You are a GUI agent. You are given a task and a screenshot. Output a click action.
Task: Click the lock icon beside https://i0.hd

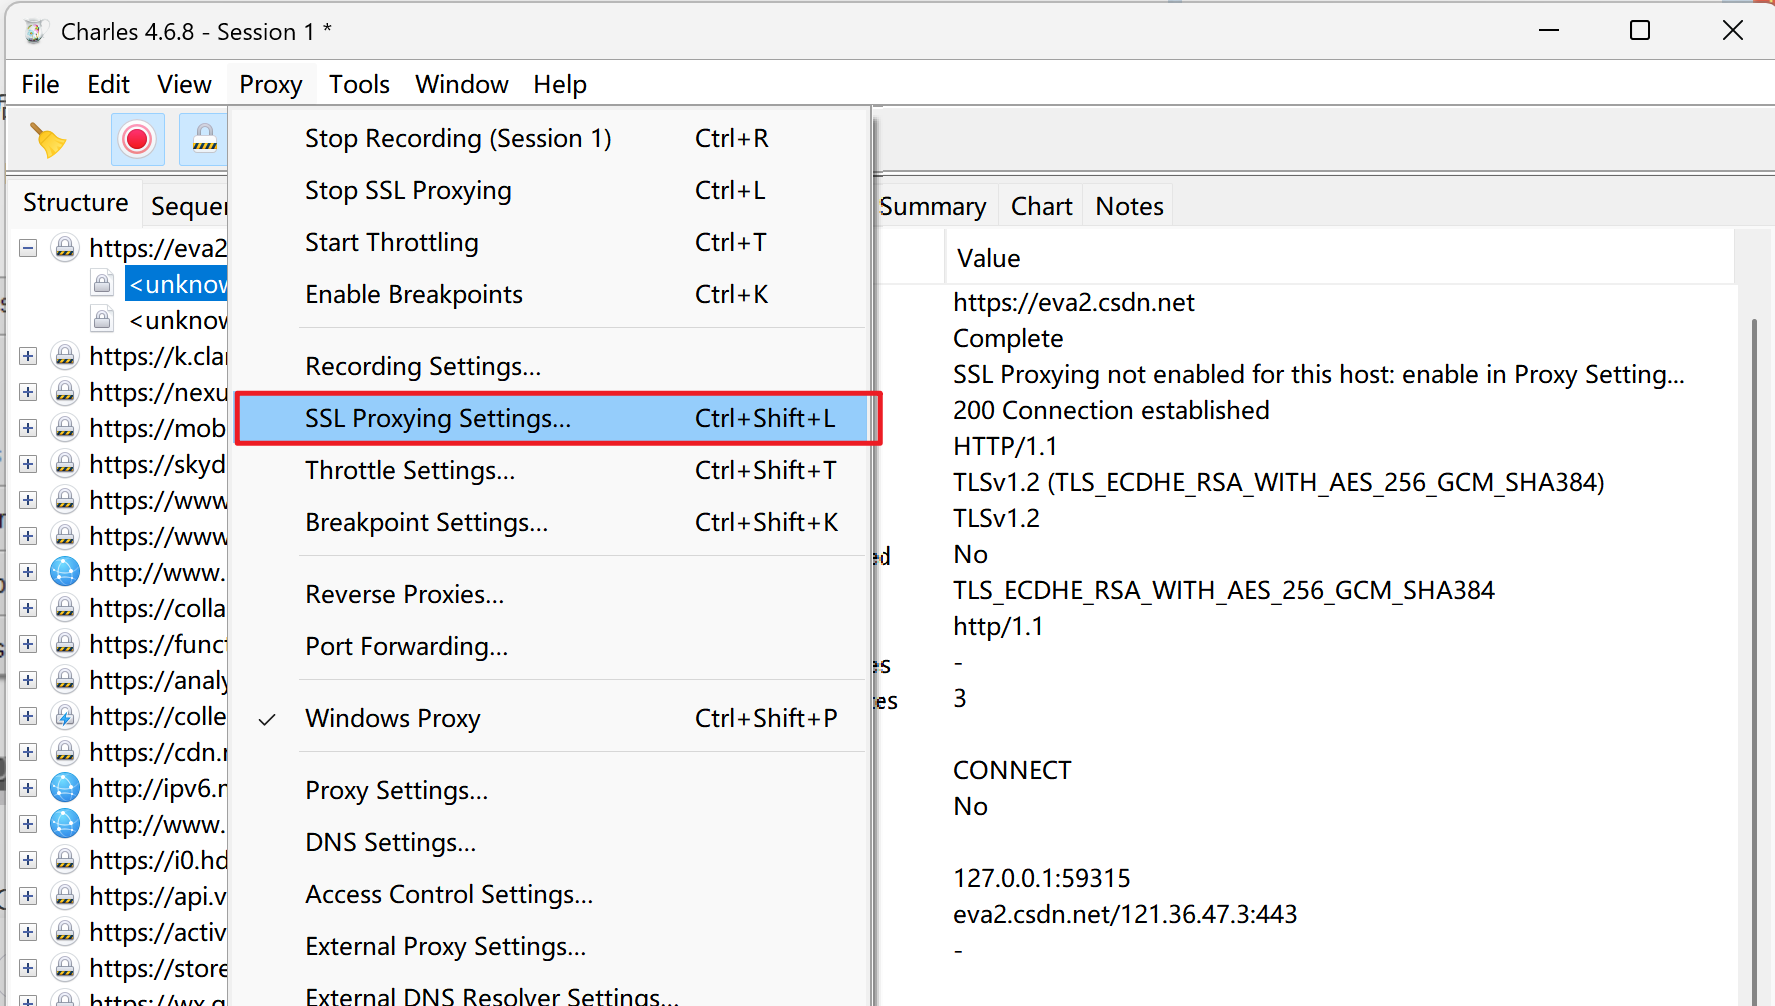coord(65,860)
